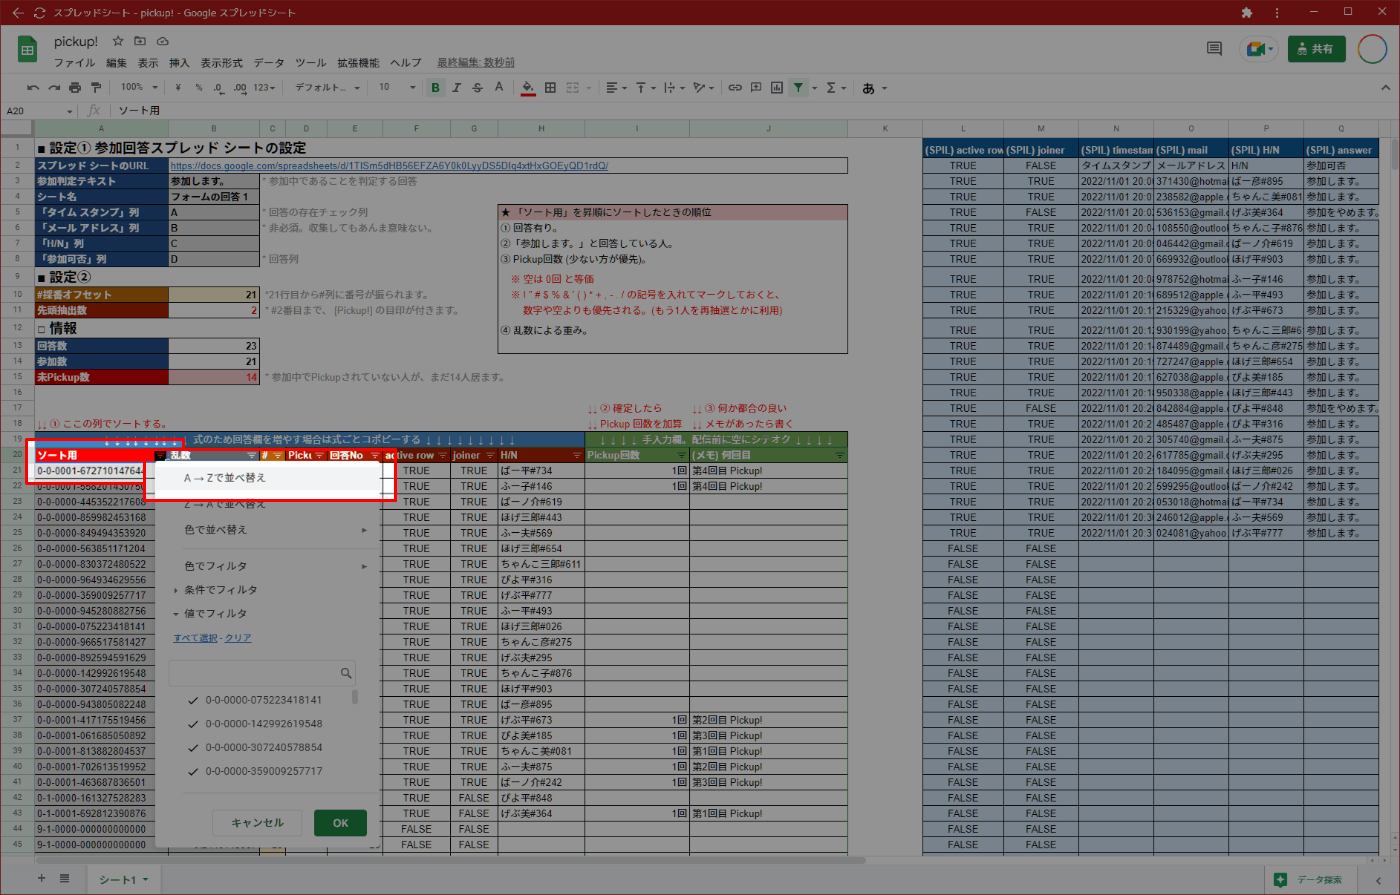Open the 挿入 menu
This screenshot has width=1400, height=895.
(179, 63)
